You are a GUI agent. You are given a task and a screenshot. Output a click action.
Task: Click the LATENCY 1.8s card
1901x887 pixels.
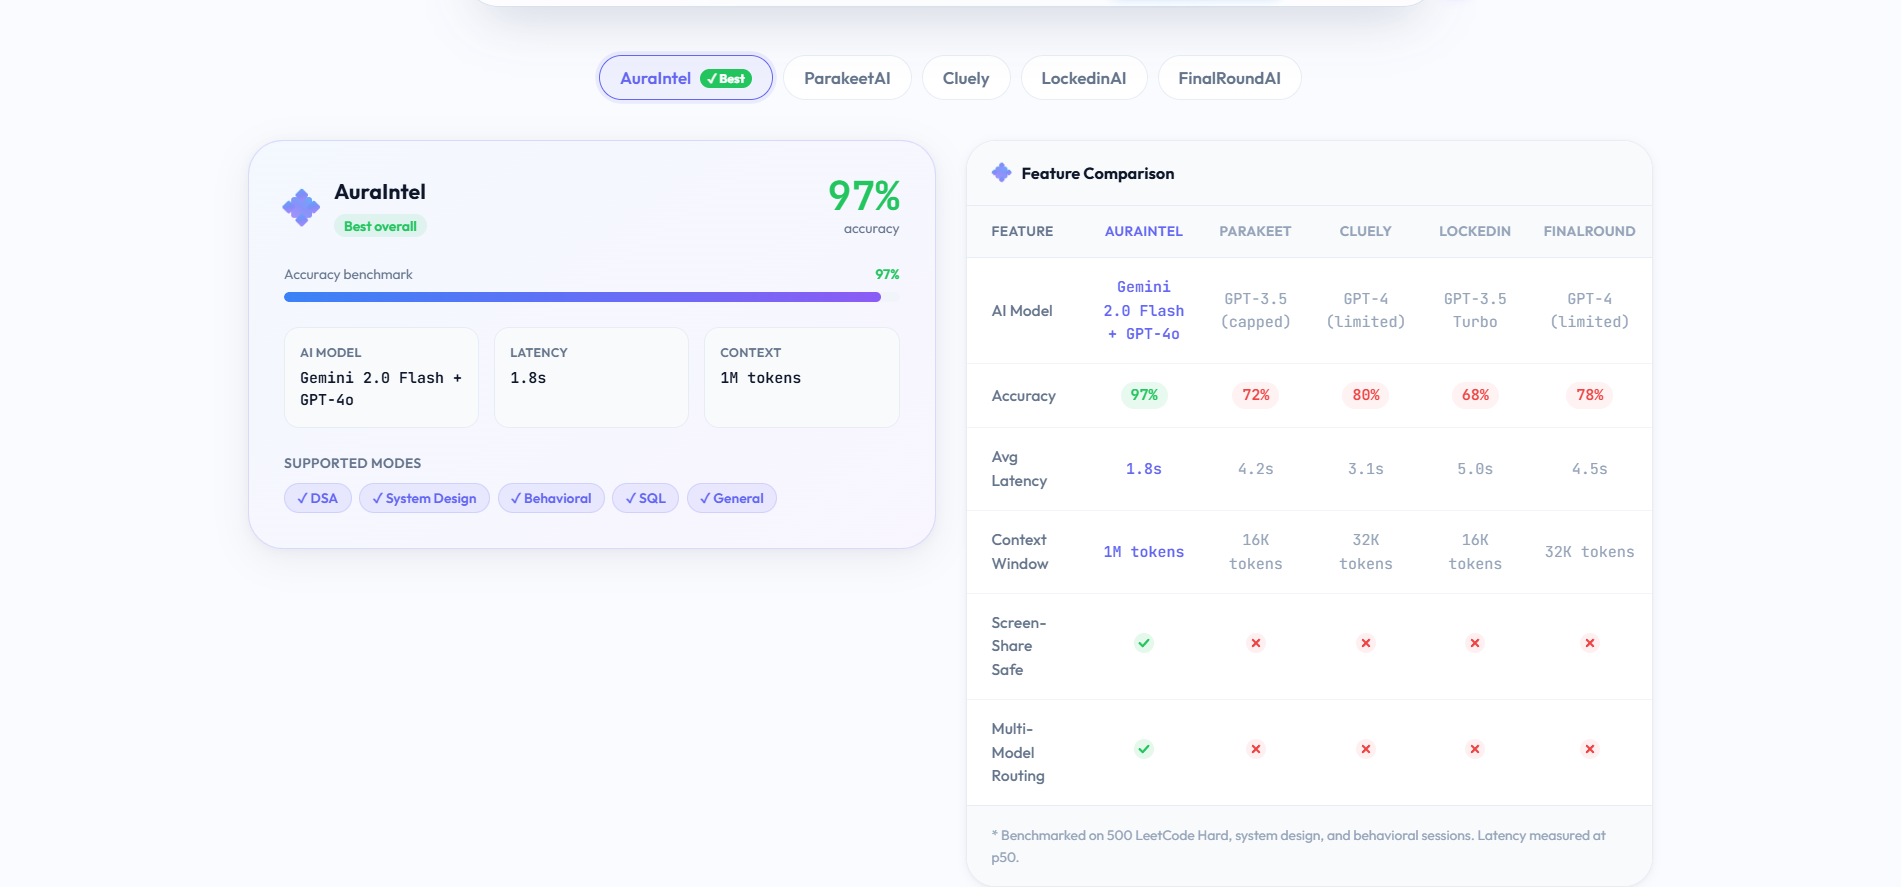click(591, 378)
